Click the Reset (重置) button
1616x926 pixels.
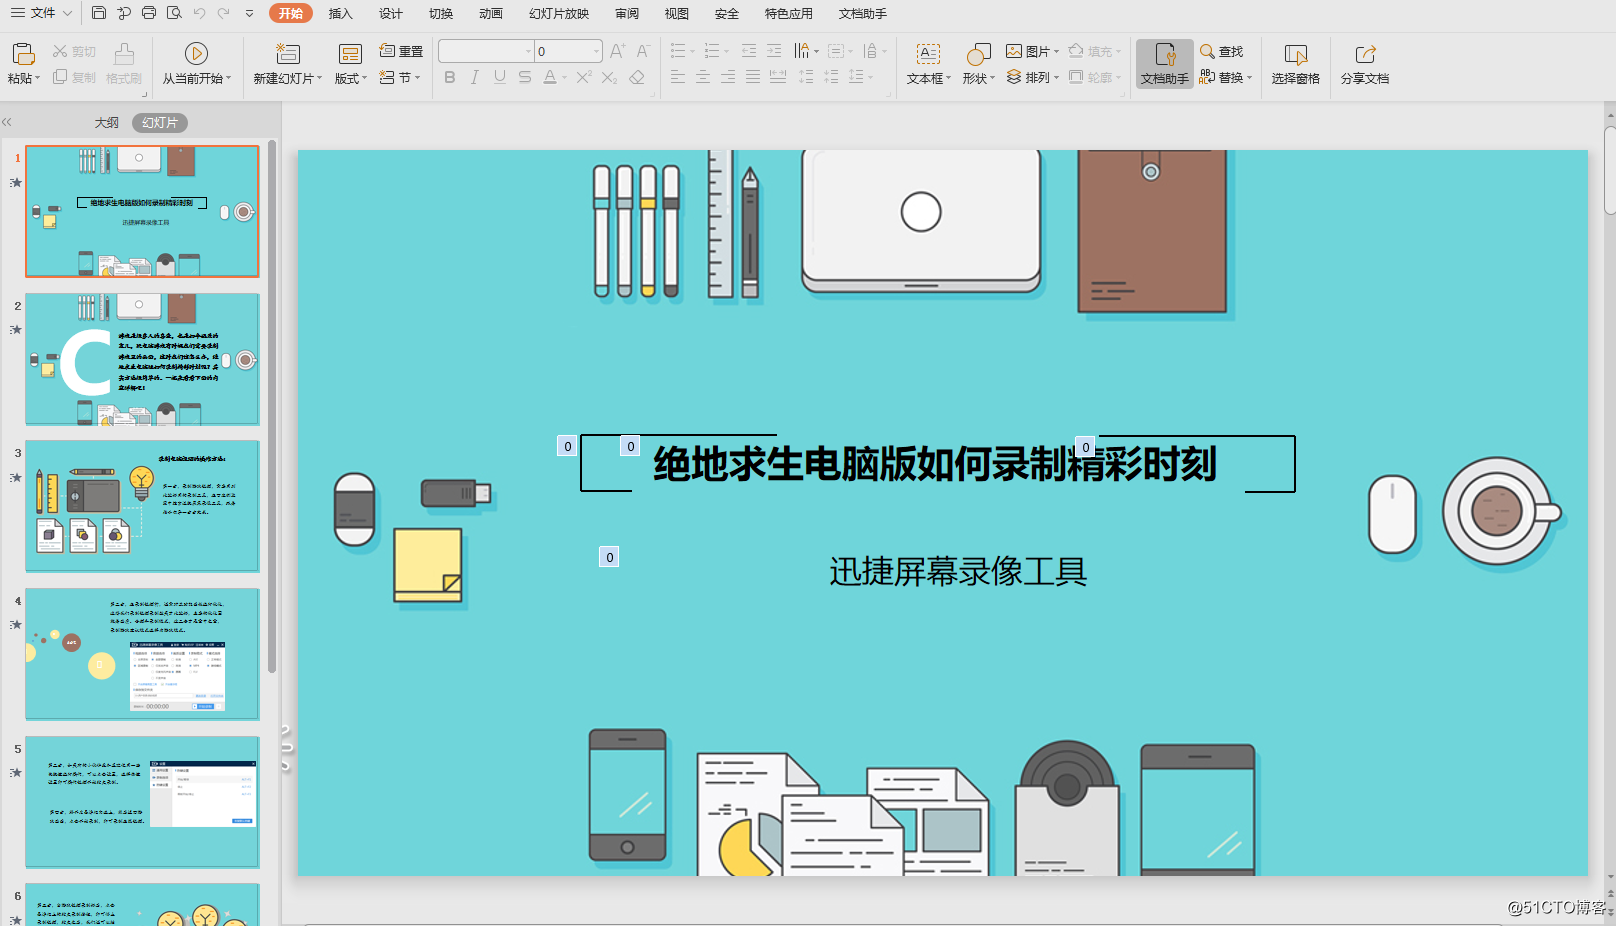tap(401, 51)
